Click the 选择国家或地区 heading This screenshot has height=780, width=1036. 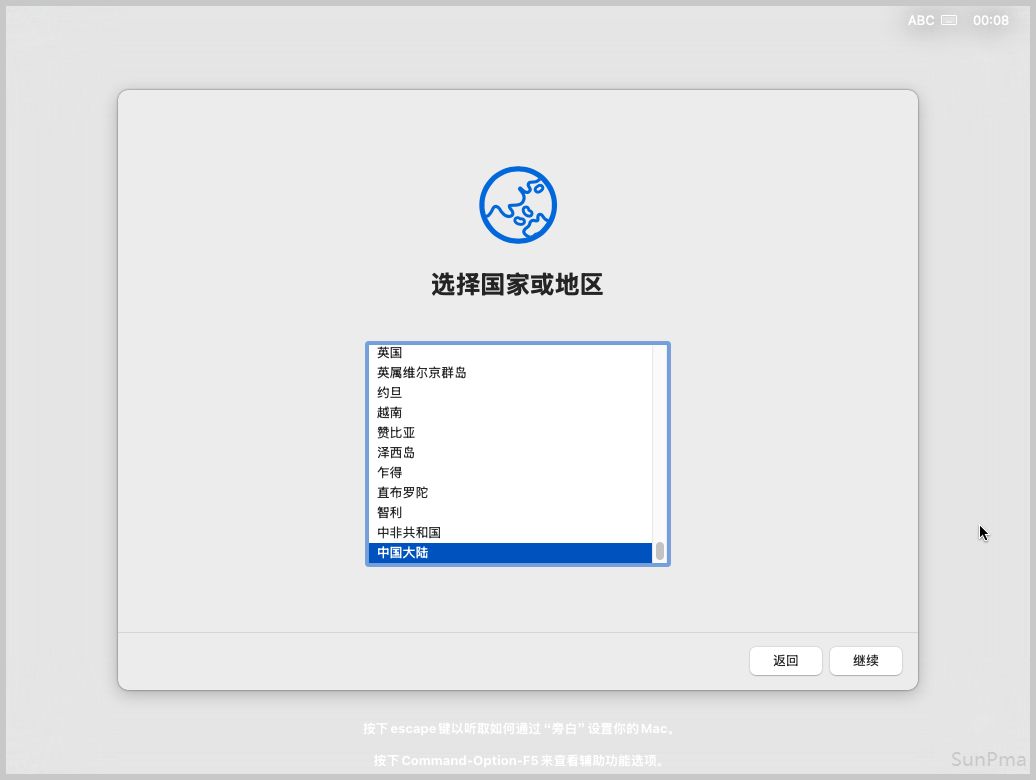[517, 285]
